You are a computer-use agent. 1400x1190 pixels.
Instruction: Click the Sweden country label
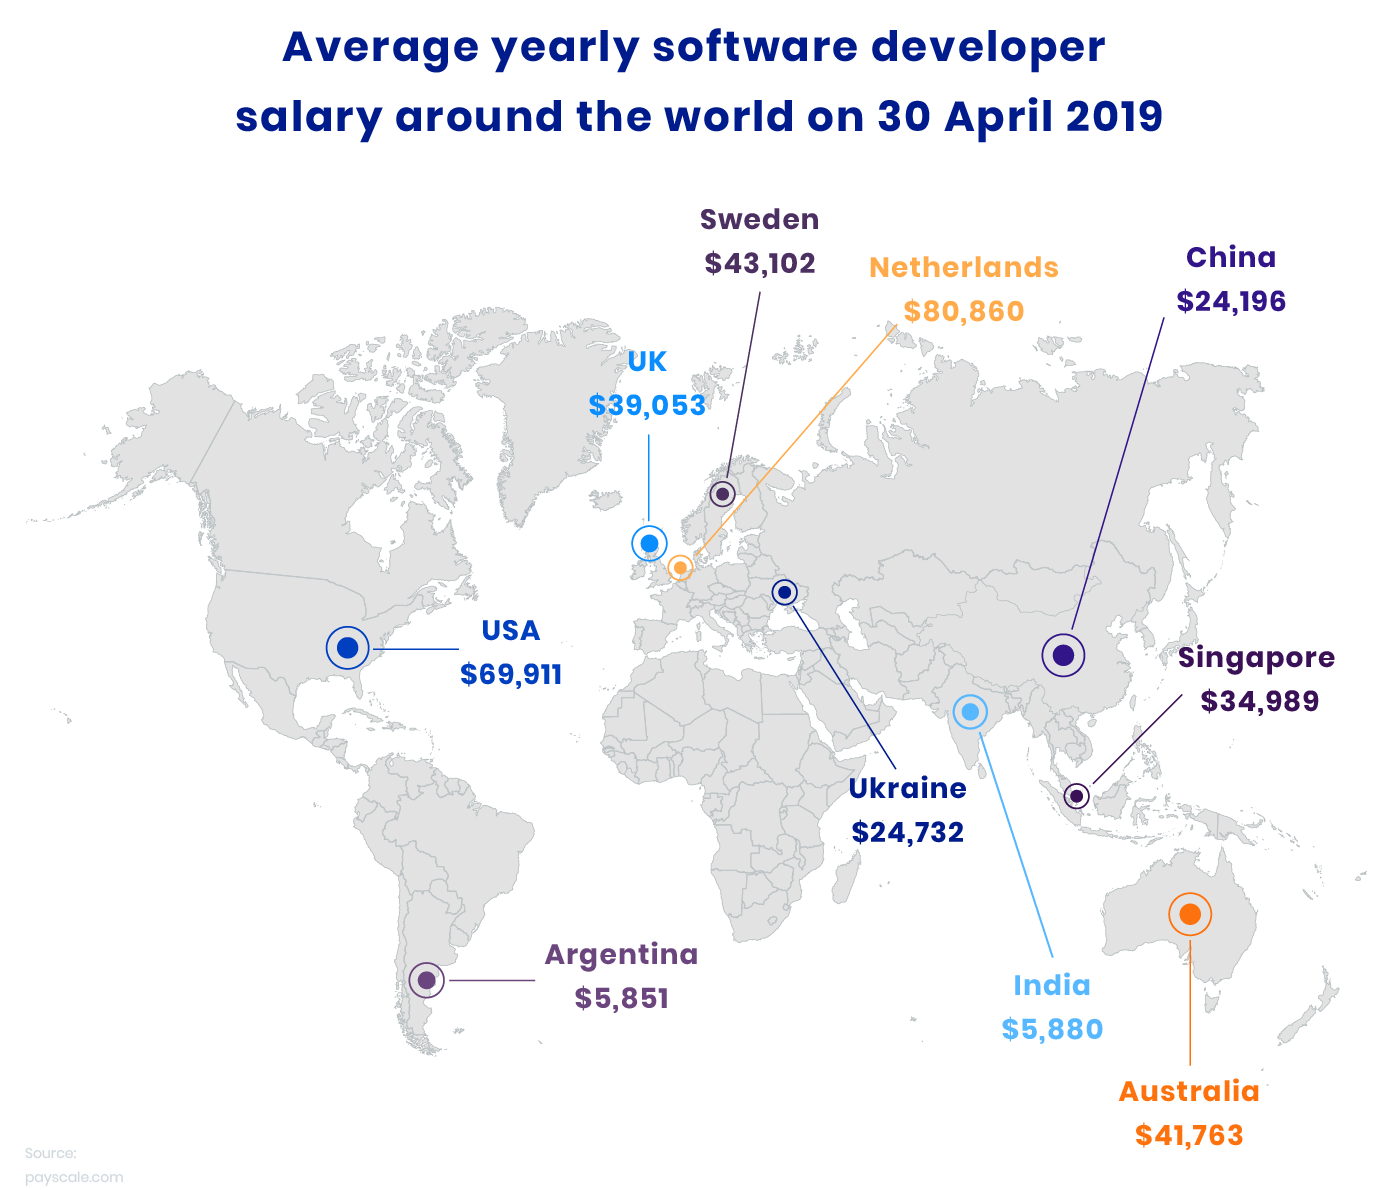[x=759, y=218]
